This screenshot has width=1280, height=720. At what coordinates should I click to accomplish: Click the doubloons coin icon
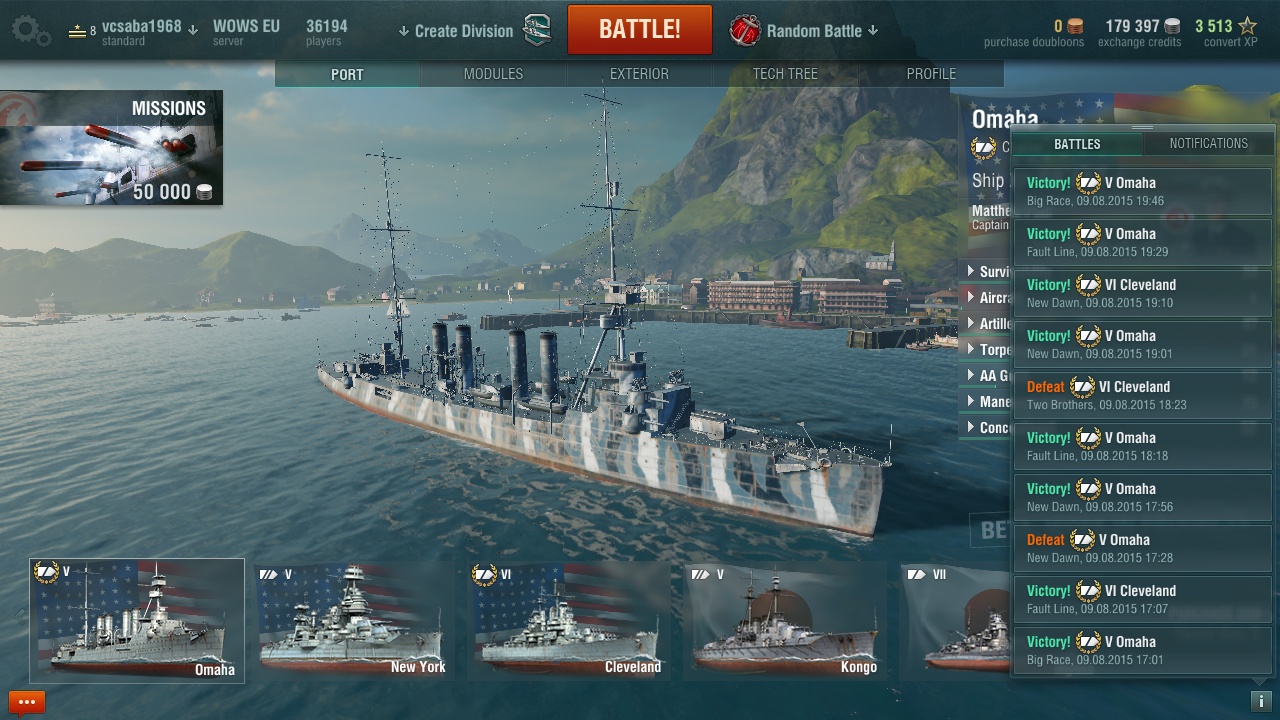(1075, 26)
